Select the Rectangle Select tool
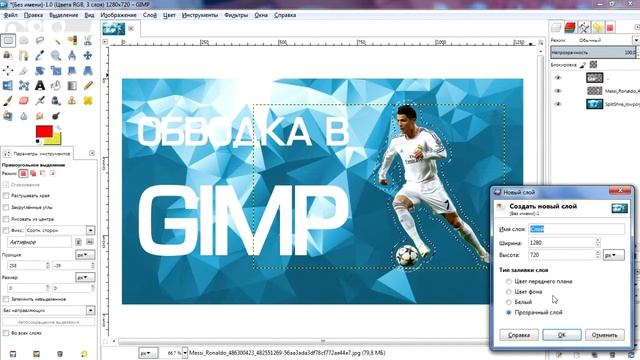Screen dimensions: 640x360 (8, 40)
